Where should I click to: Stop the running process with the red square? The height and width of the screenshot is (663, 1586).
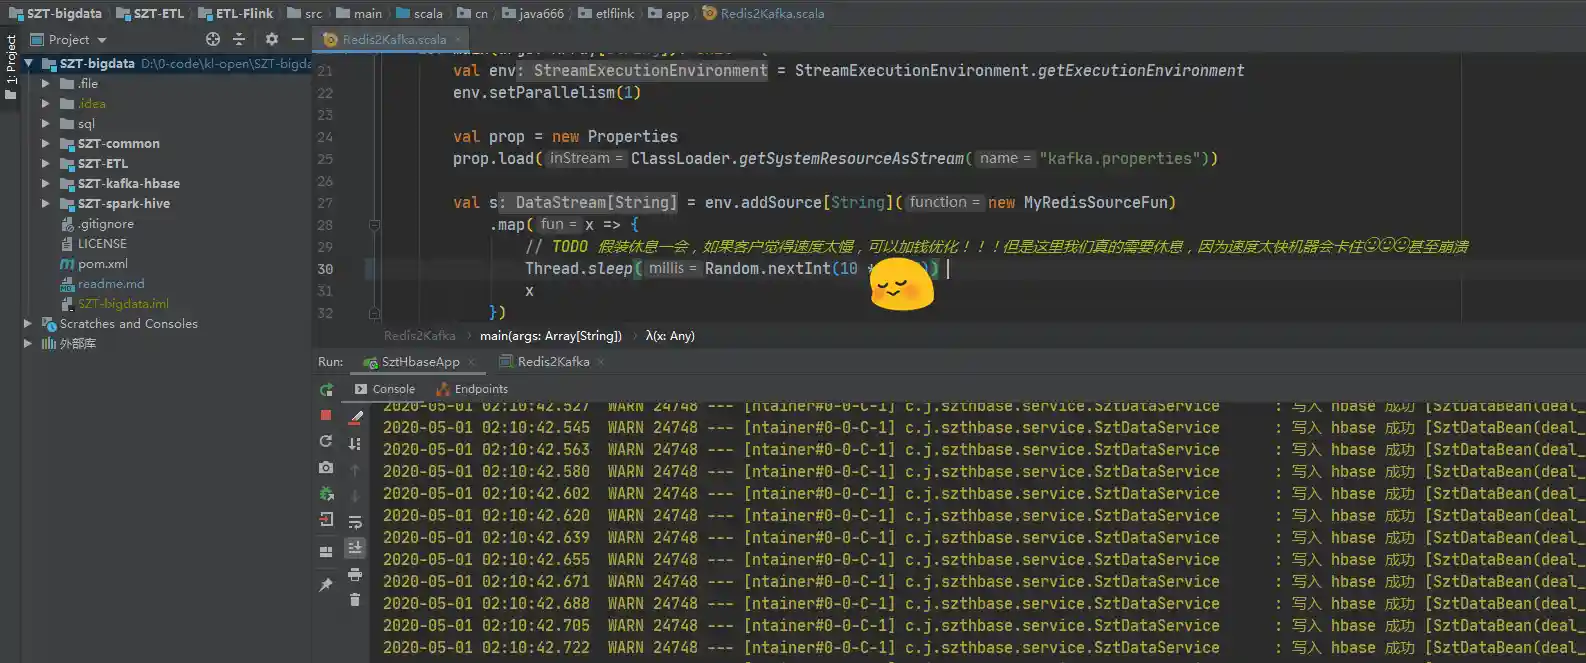(x=326, y=415)
